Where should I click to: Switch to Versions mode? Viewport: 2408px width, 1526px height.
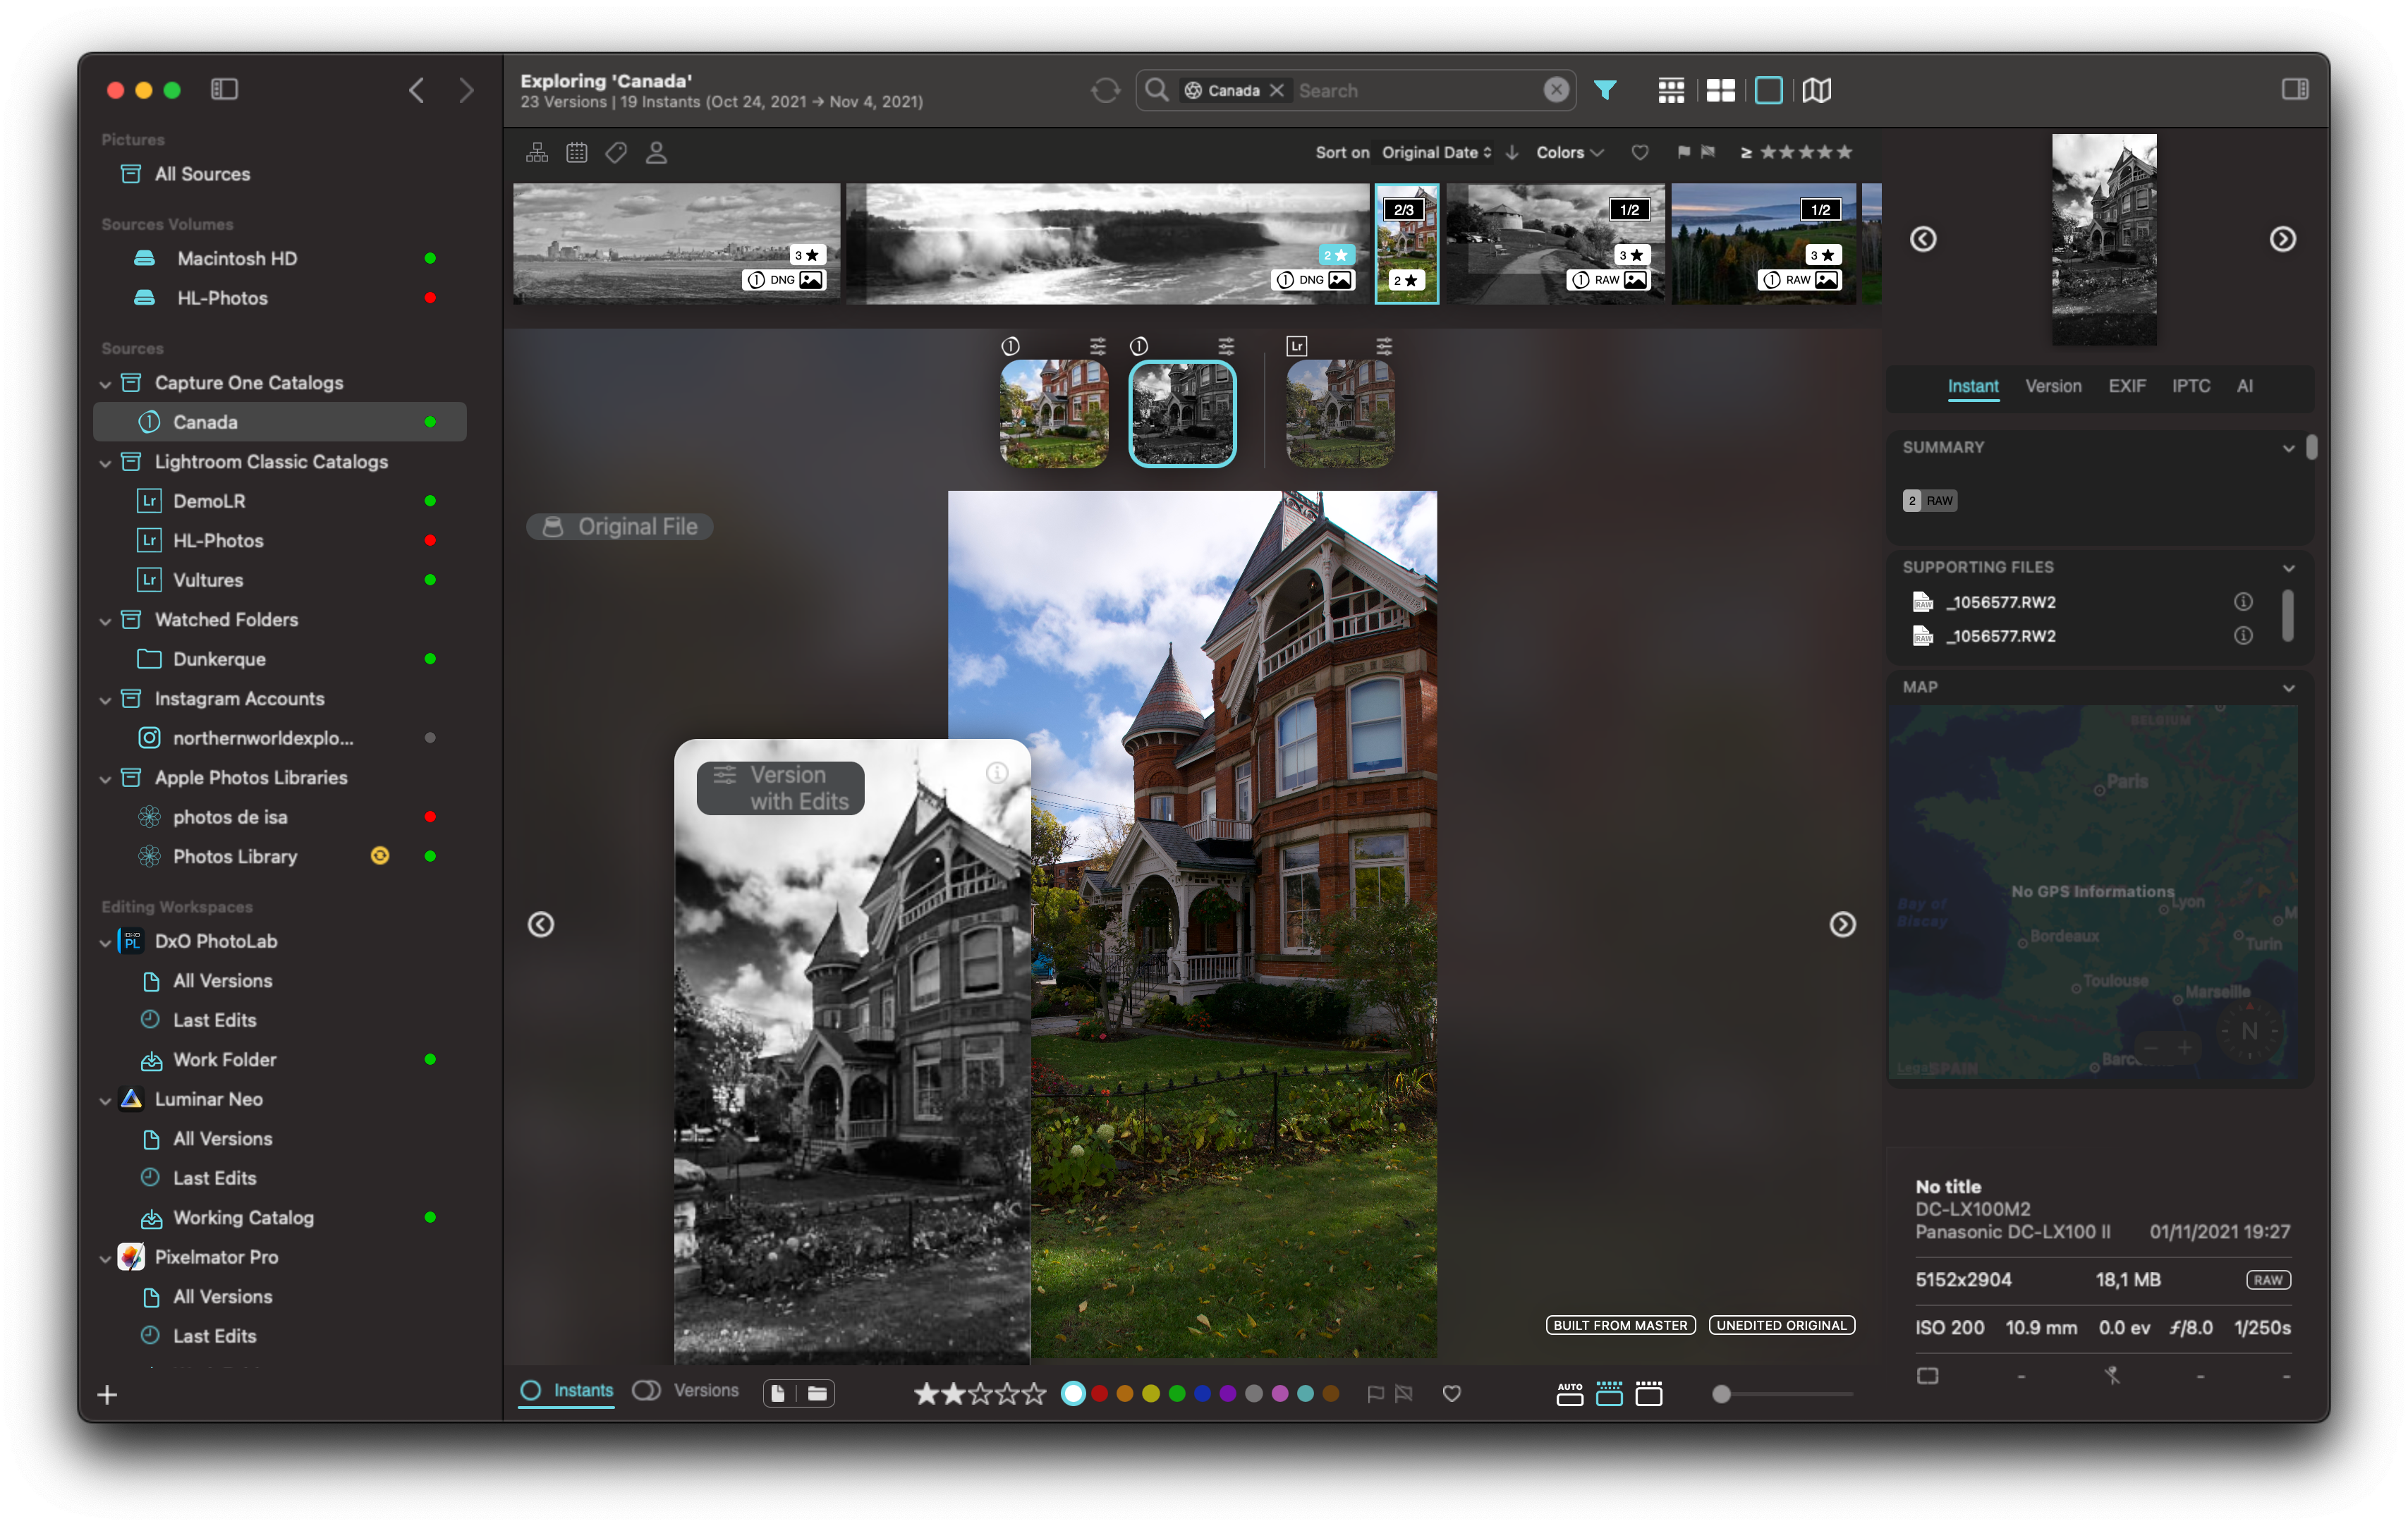click(686, 1391)
